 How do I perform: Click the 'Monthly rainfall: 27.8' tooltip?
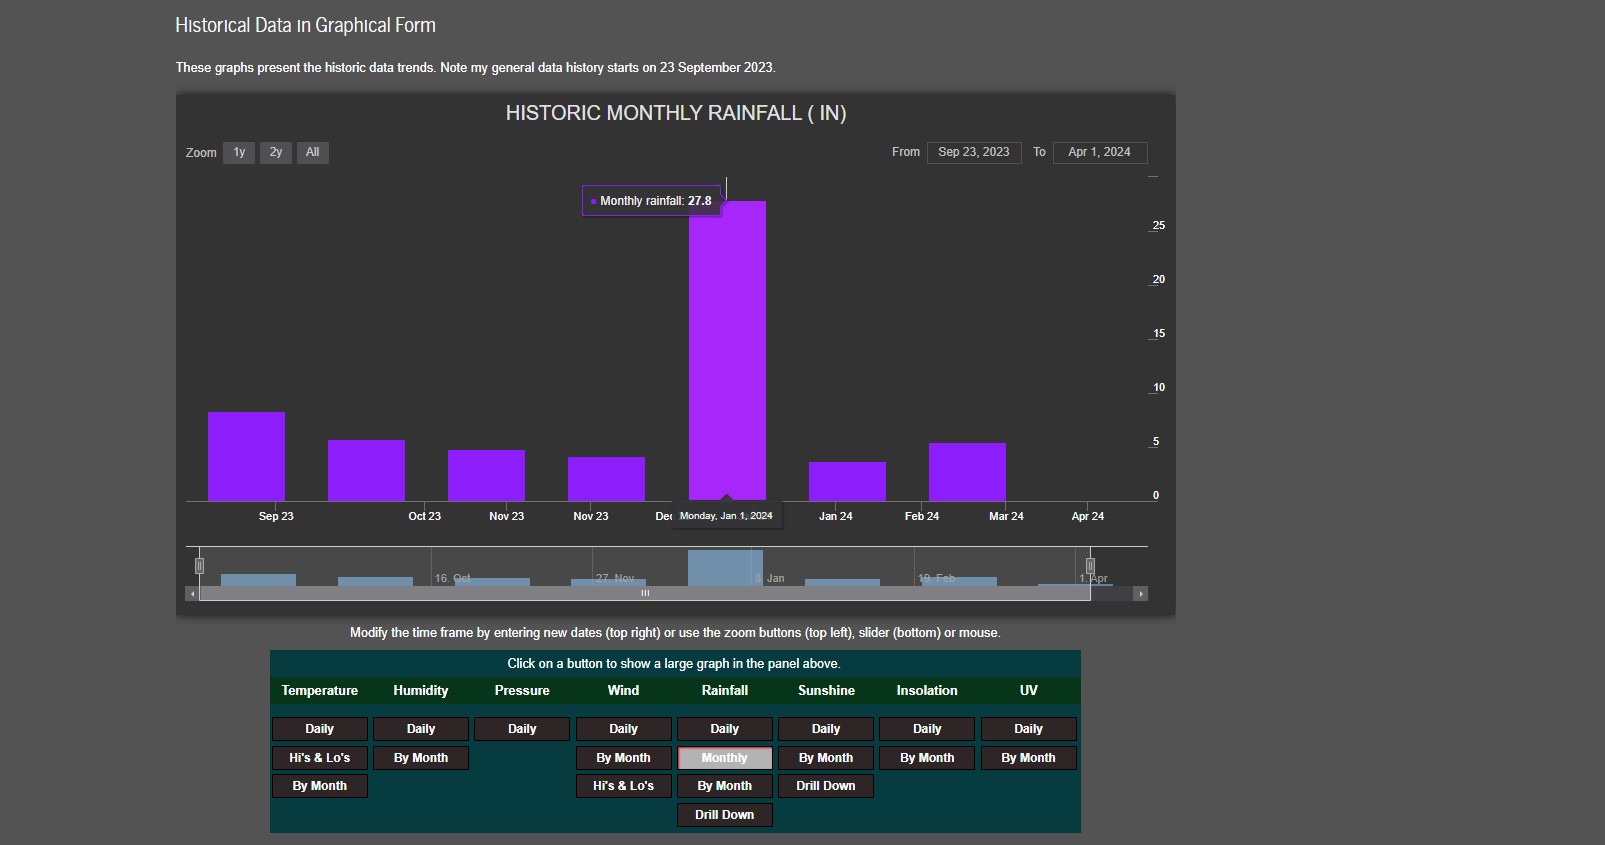click(650, 201)
